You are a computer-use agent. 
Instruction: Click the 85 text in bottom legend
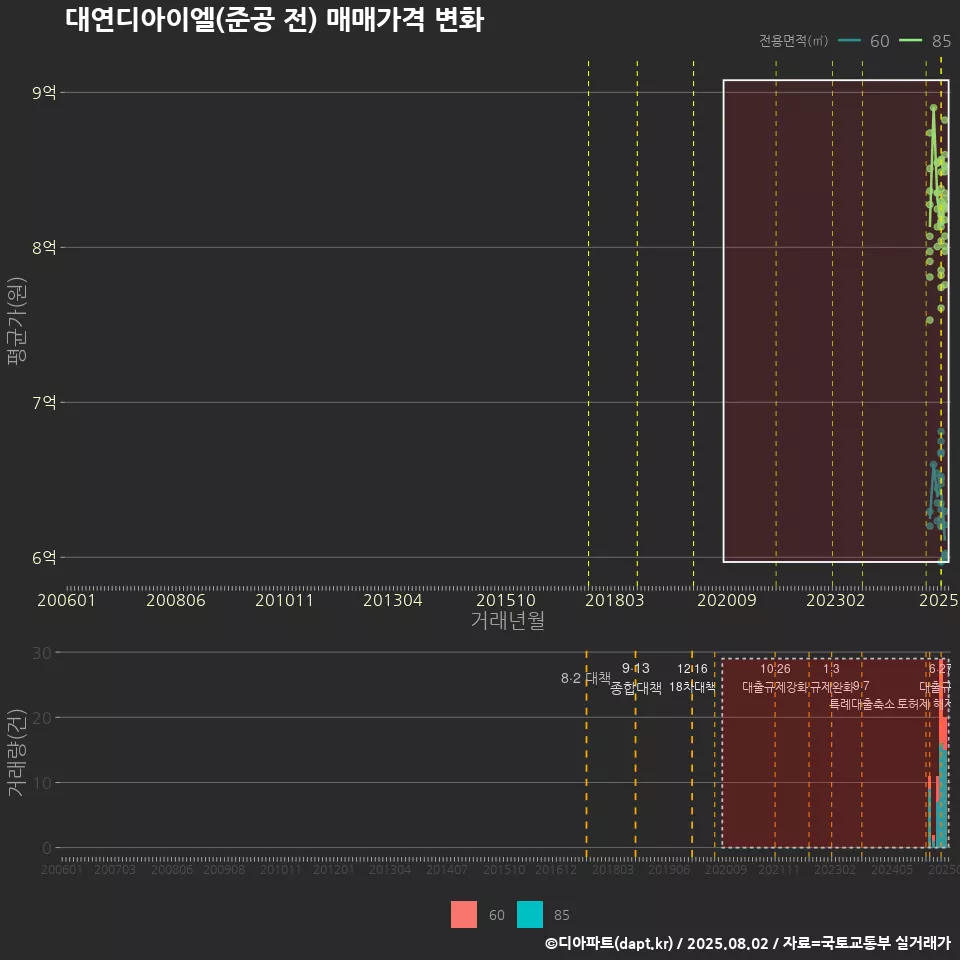[561, 915]
